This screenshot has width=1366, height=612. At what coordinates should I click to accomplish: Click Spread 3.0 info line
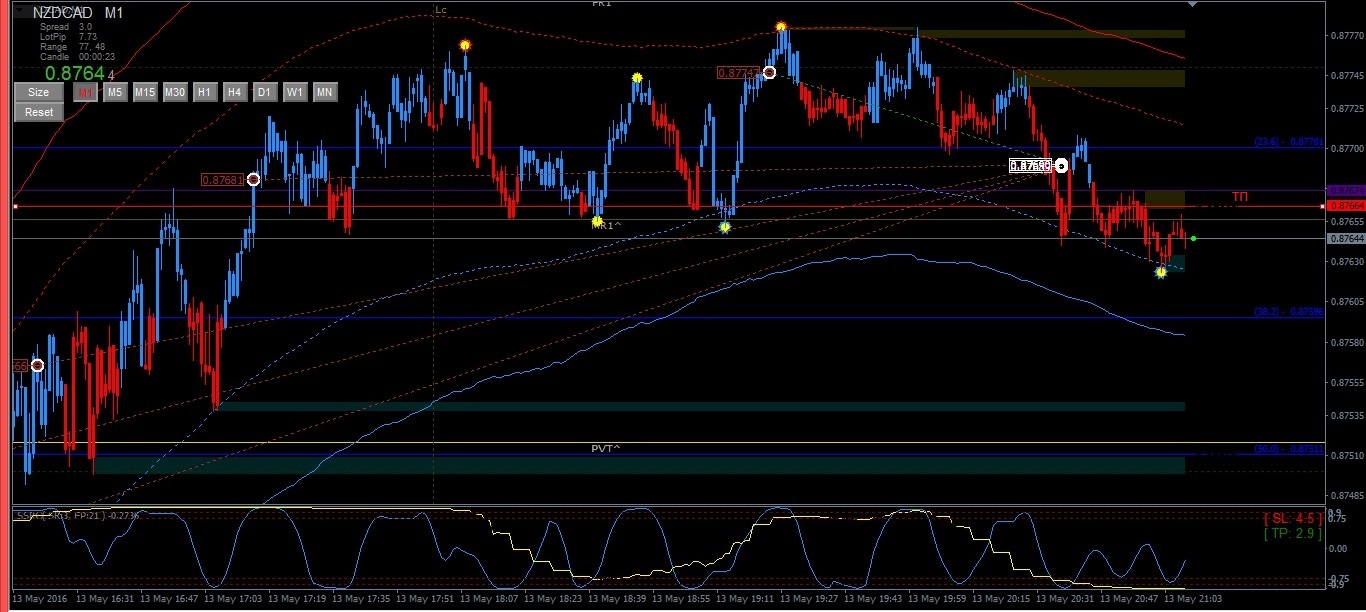tap(66, 27)
